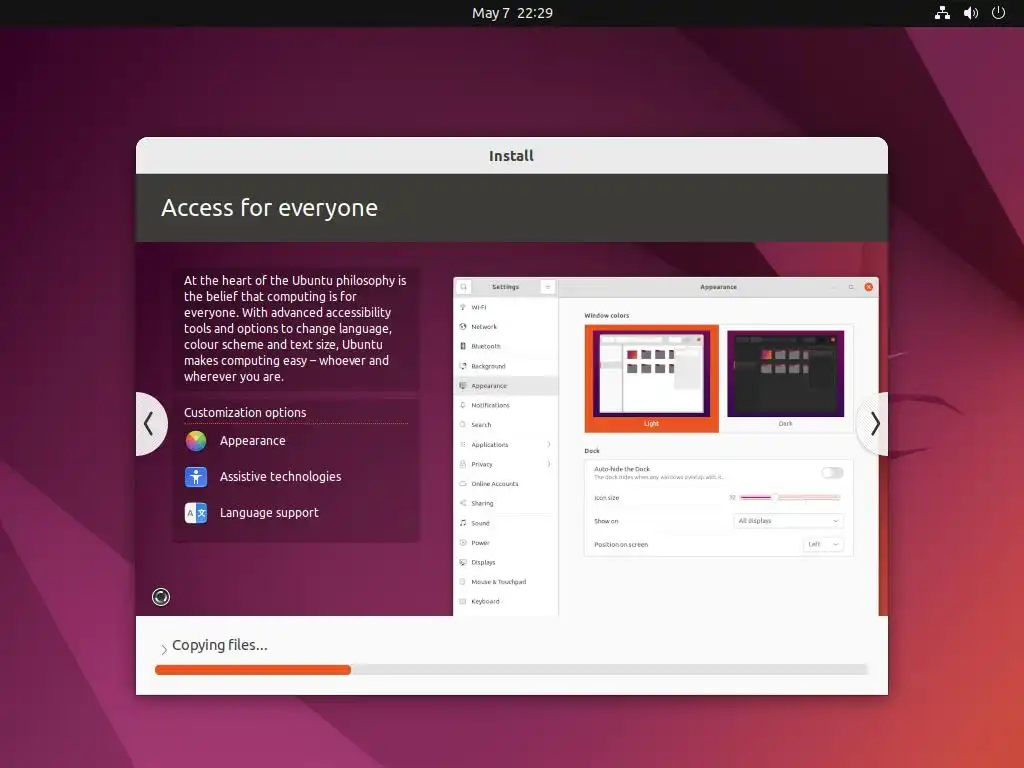Click the Wi-Fi icon in Settings sidebar
Screen dimensions: 1024x768
click(463, 307)
